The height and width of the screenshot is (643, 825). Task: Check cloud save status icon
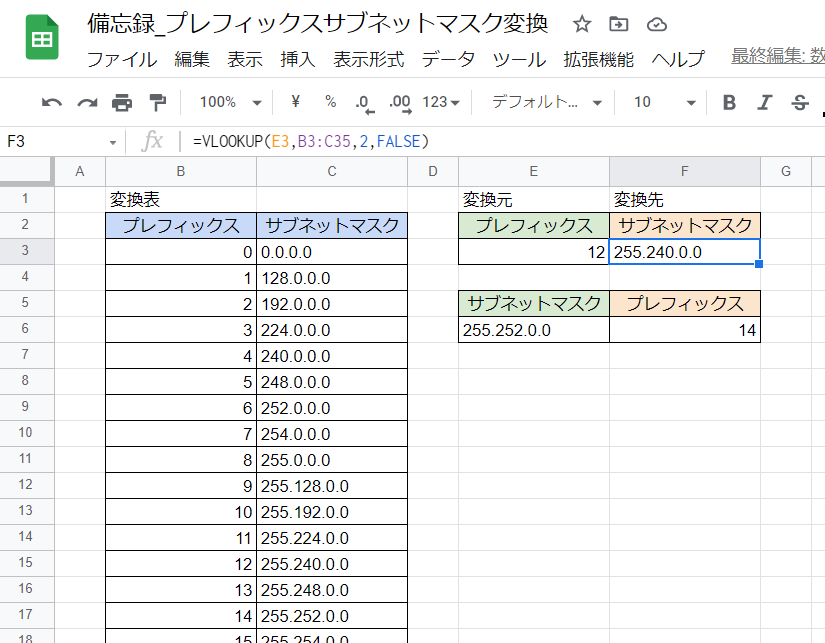pos(657,24)
